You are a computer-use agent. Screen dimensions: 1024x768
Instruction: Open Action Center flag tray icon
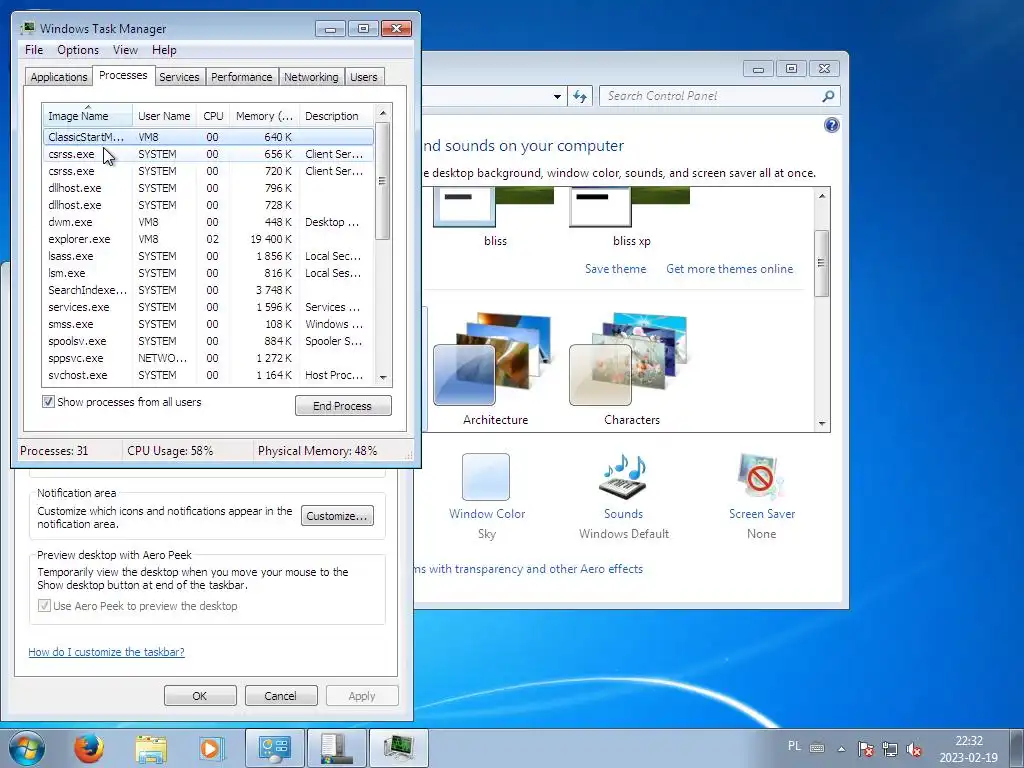866,749
